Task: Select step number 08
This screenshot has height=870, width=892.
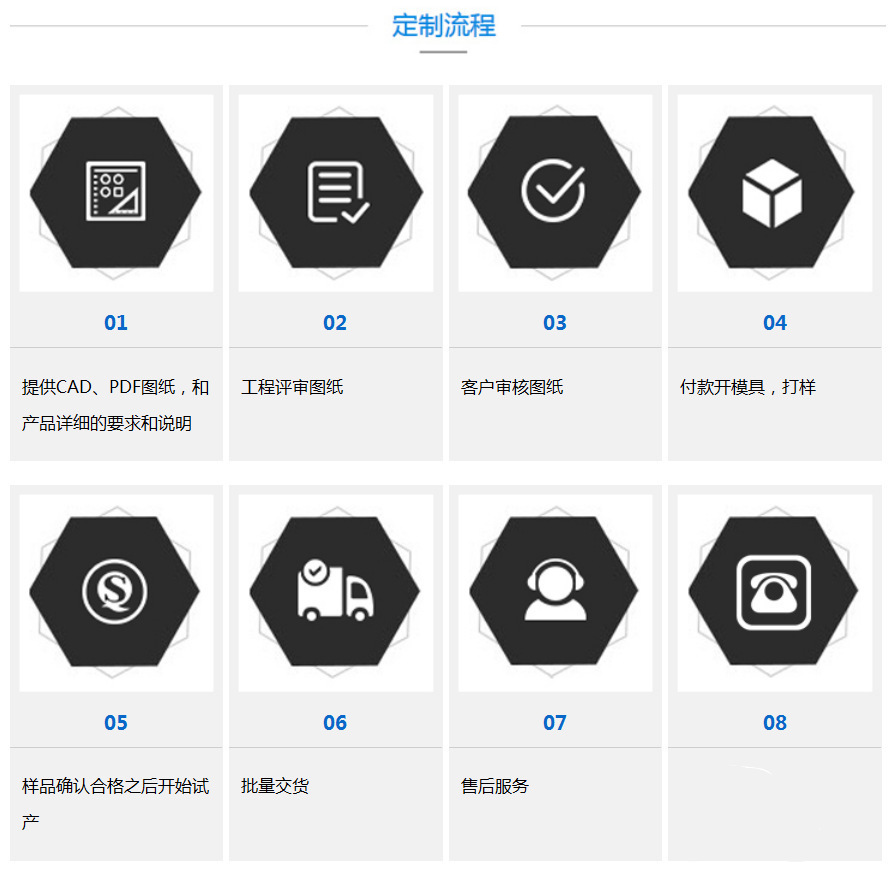Action: 775,723
